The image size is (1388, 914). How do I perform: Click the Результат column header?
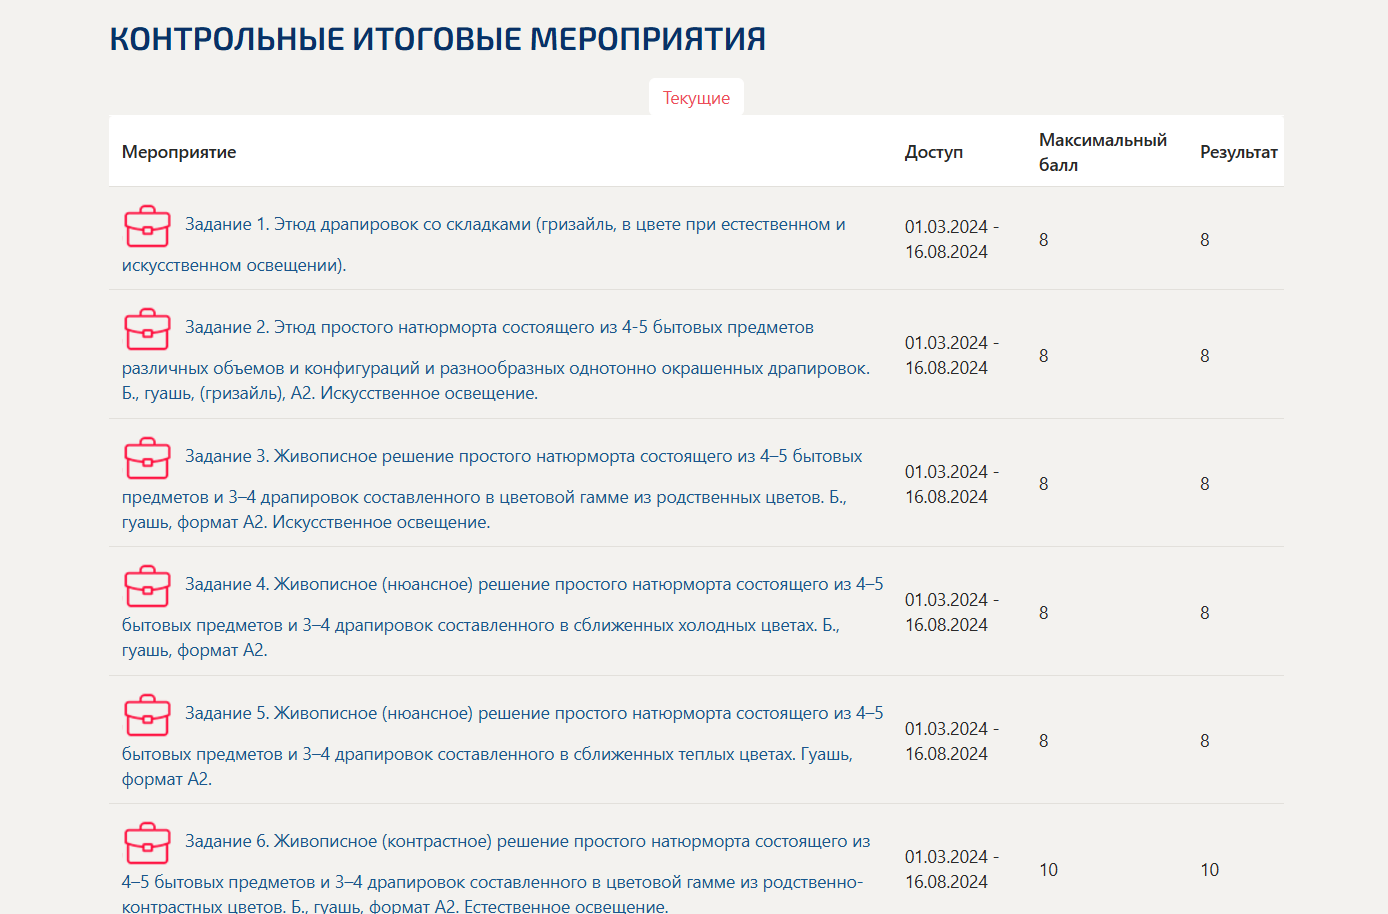[1239, 152]
